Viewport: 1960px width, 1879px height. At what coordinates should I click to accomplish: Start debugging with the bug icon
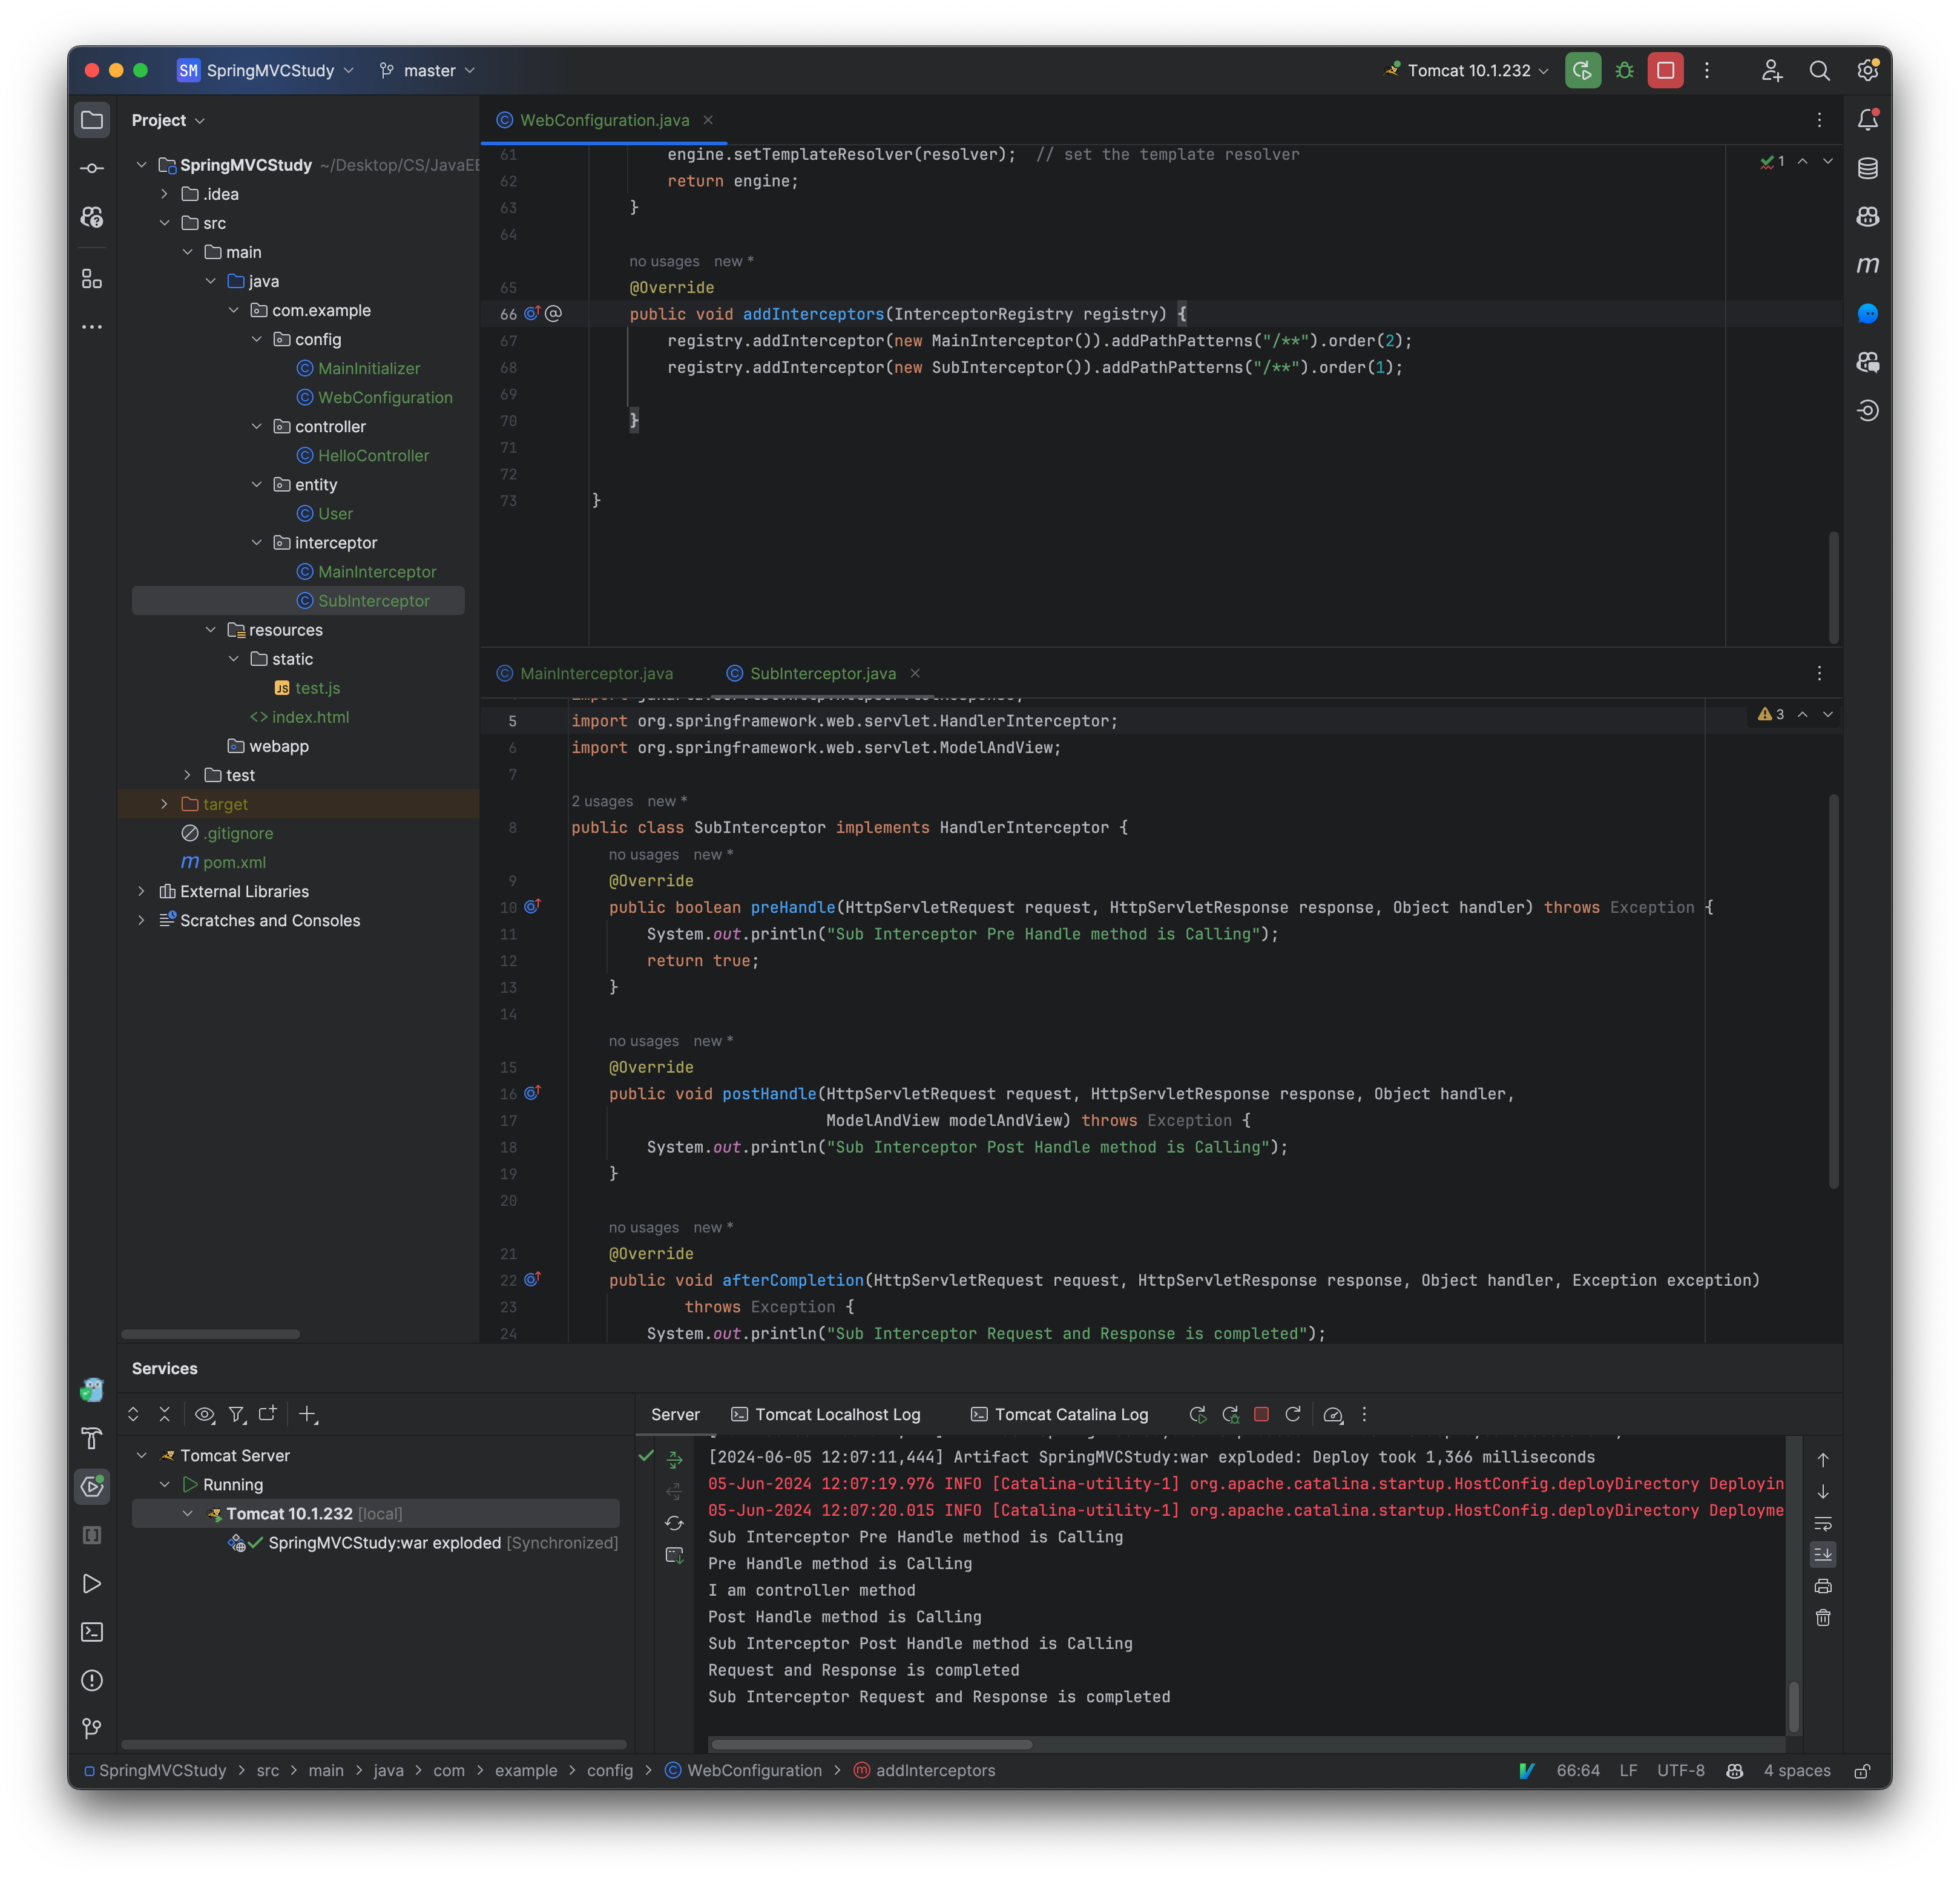coord(1623,70)
